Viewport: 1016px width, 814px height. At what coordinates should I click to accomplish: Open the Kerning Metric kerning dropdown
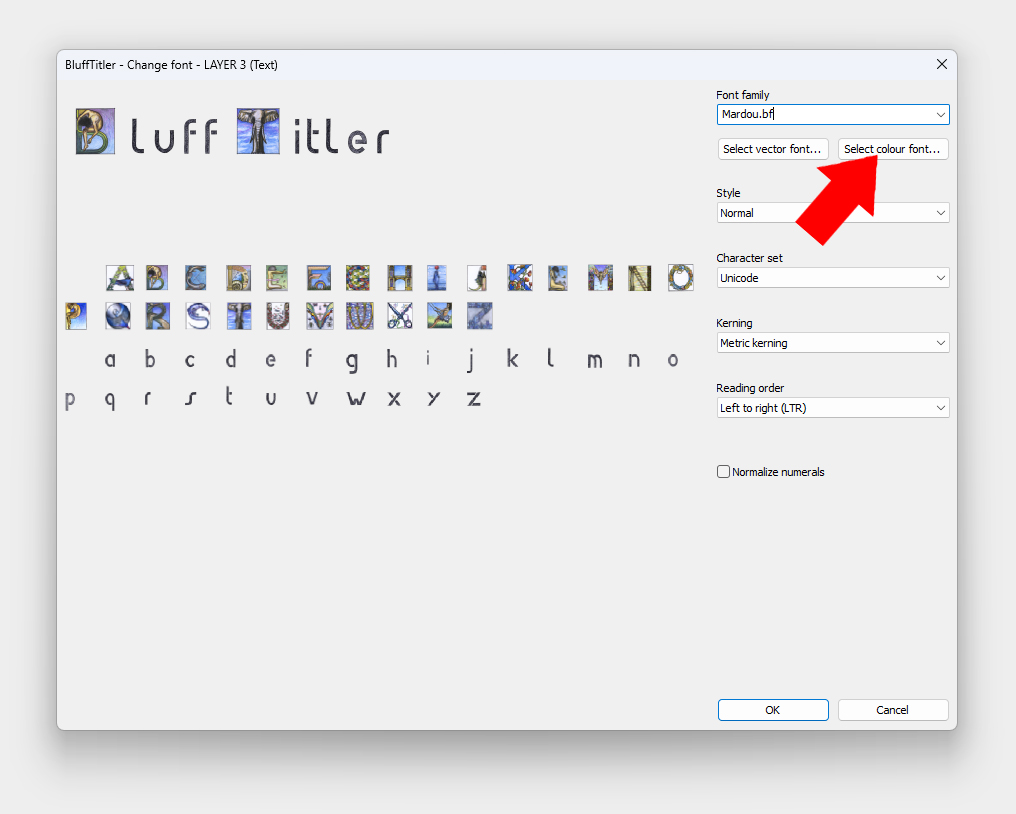(x=833, y=343)
